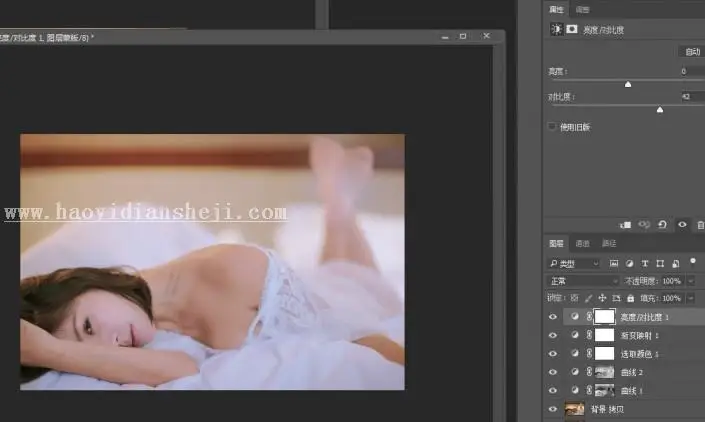
Task: Lock transparent pixels icon
Action: (574, 298)
